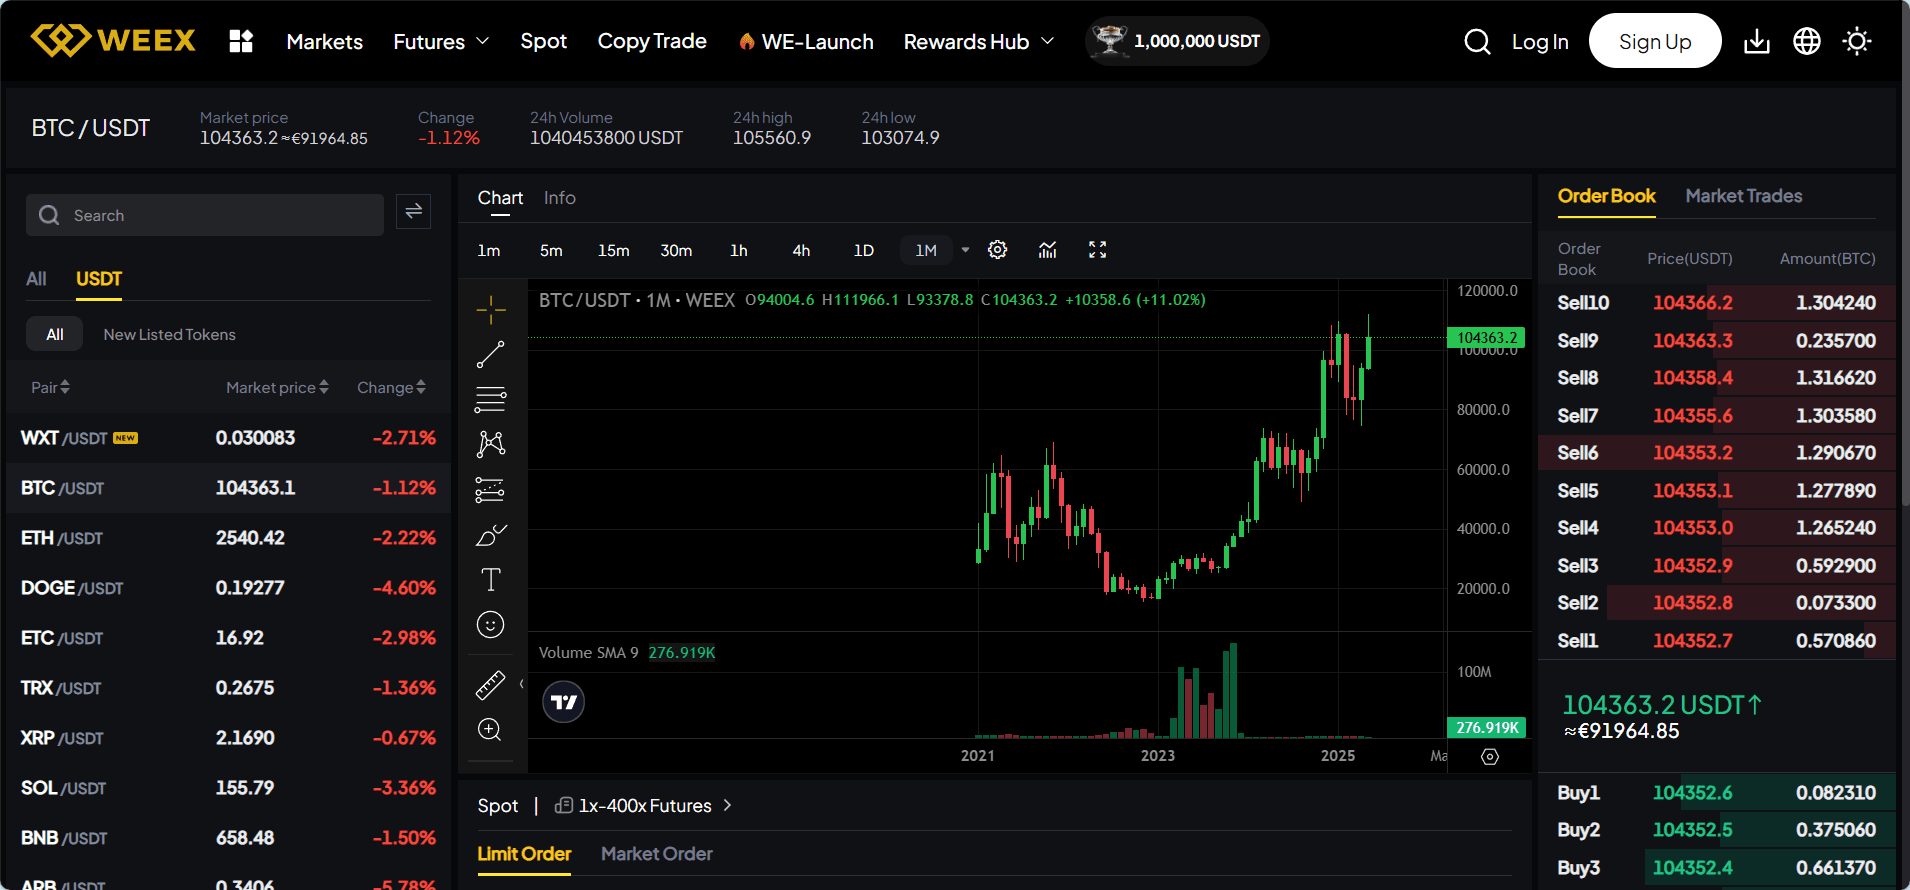
Task: Select the text annotation tool
Action: pyautogui.click(x=490, y=580)
